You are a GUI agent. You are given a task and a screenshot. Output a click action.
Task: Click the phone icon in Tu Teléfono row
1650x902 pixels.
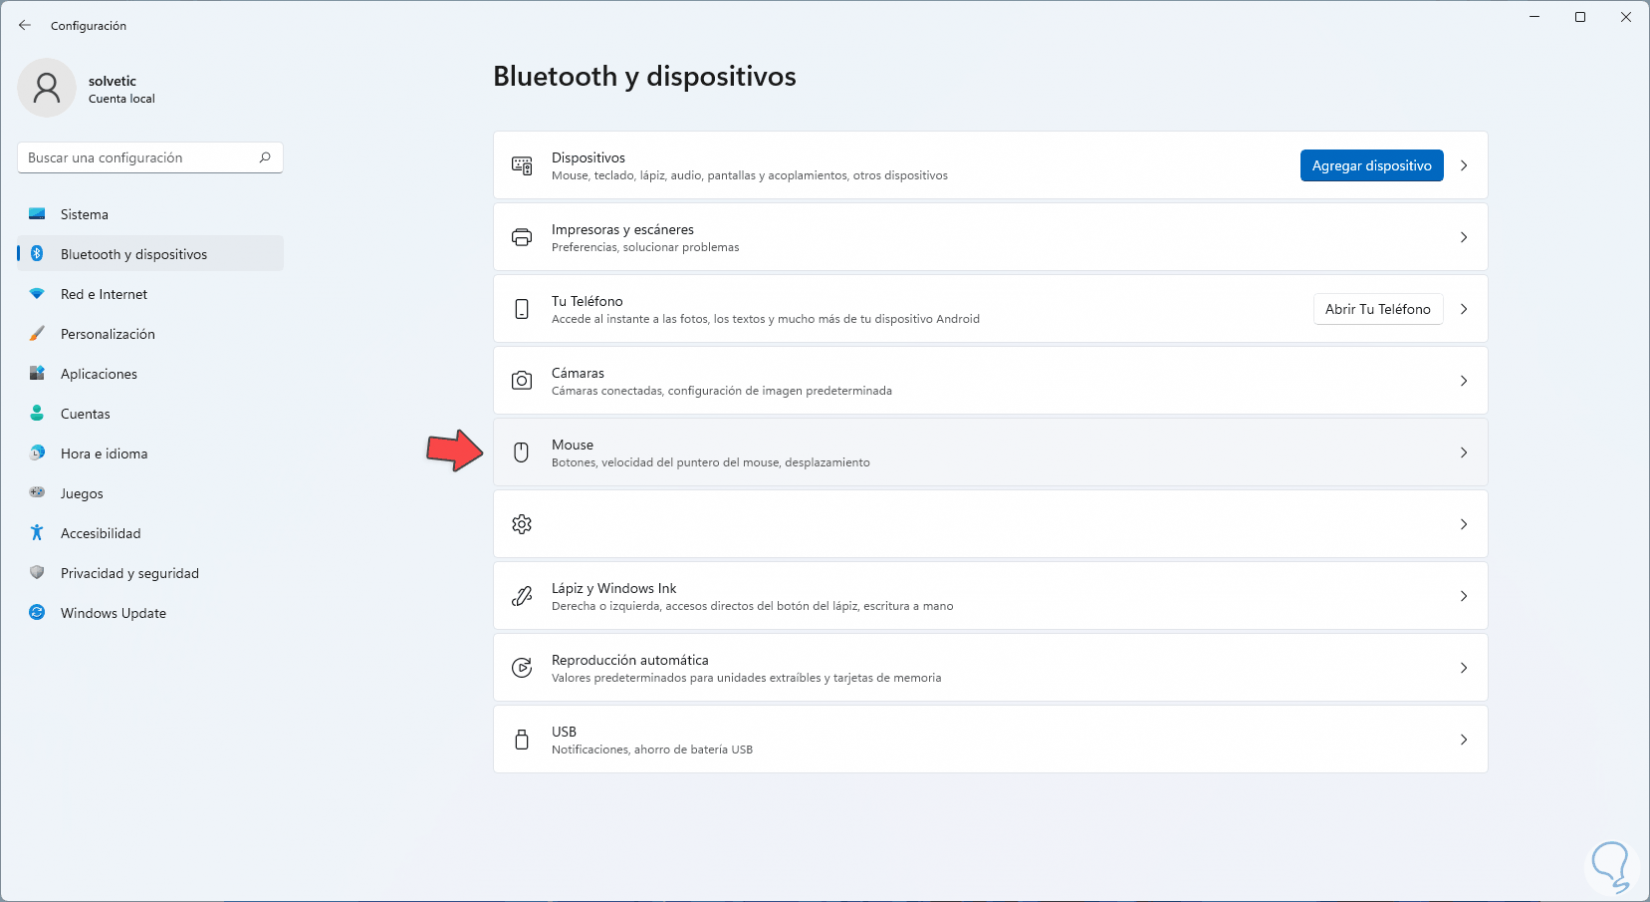click(x=521, y=310)
